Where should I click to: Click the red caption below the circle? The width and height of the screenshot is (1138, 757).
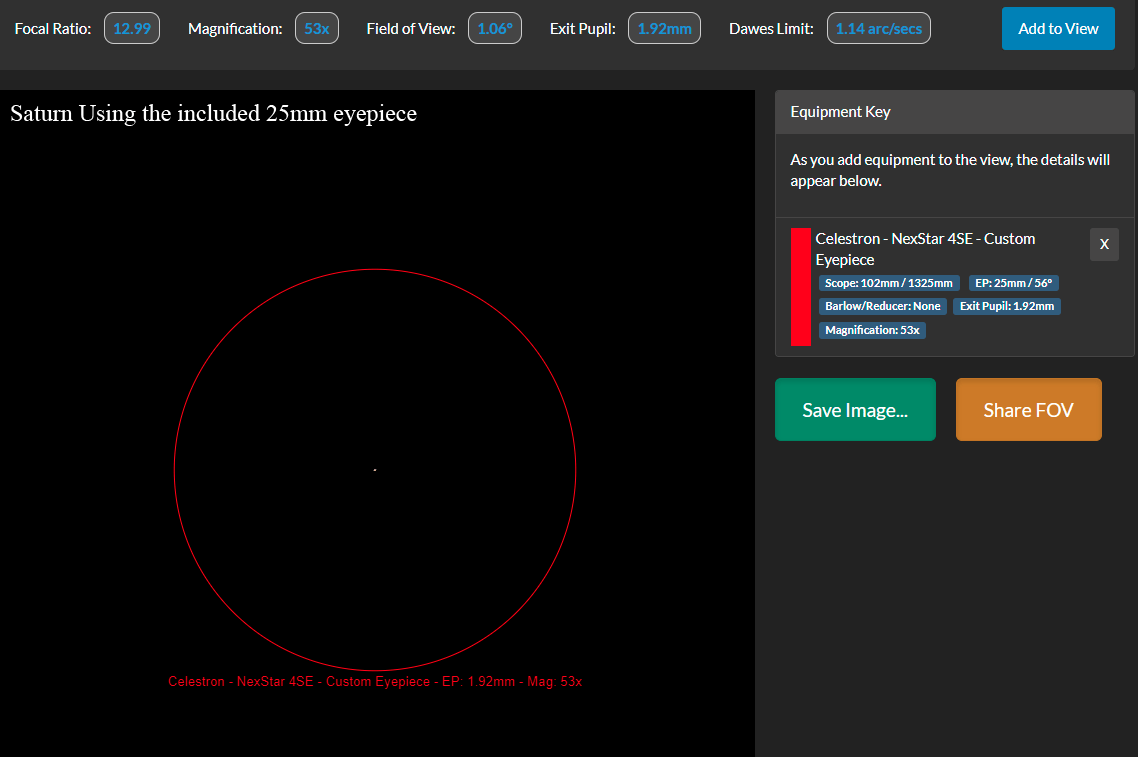point(375,681)
